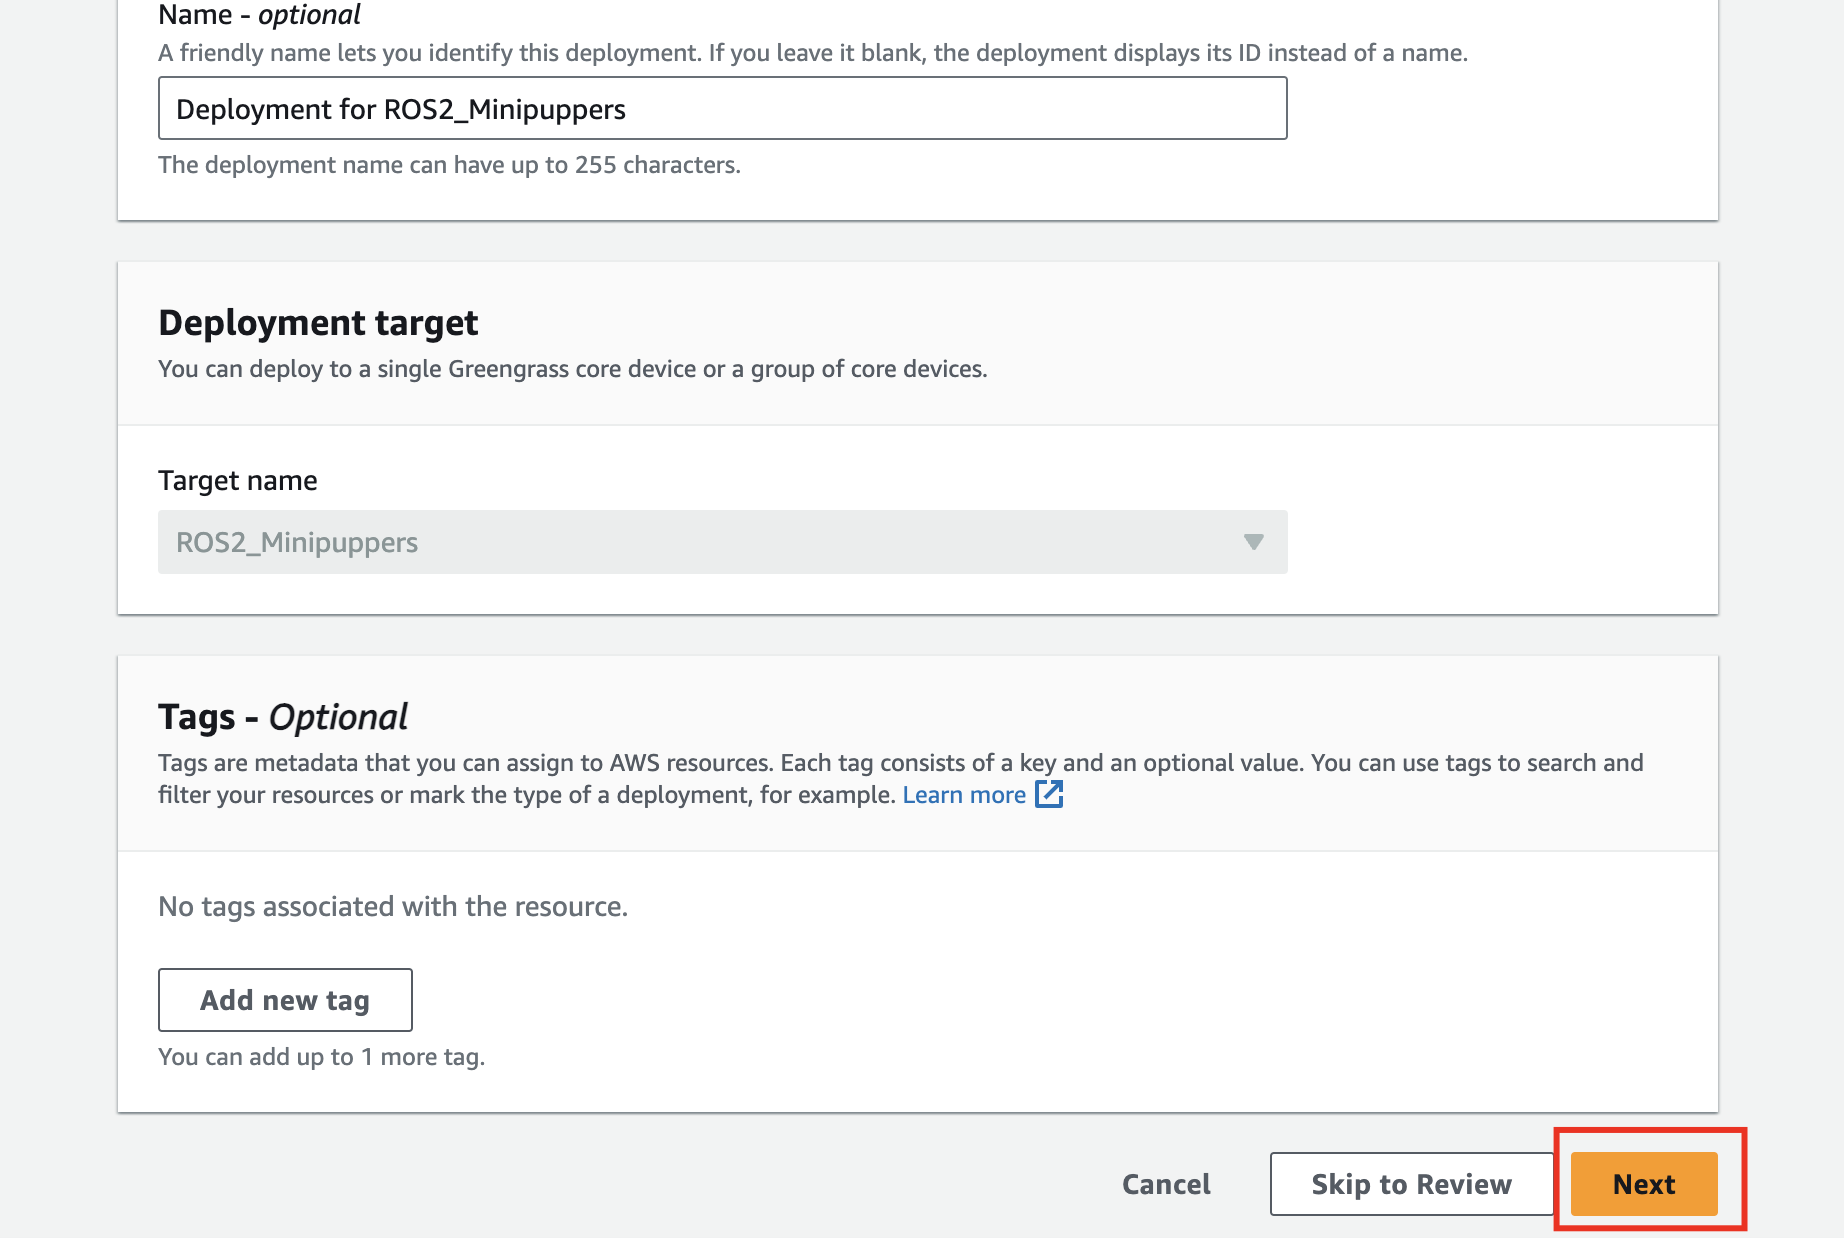Click Skip to Review
The image size is (1844, 1238).
pos(1410,1184)
